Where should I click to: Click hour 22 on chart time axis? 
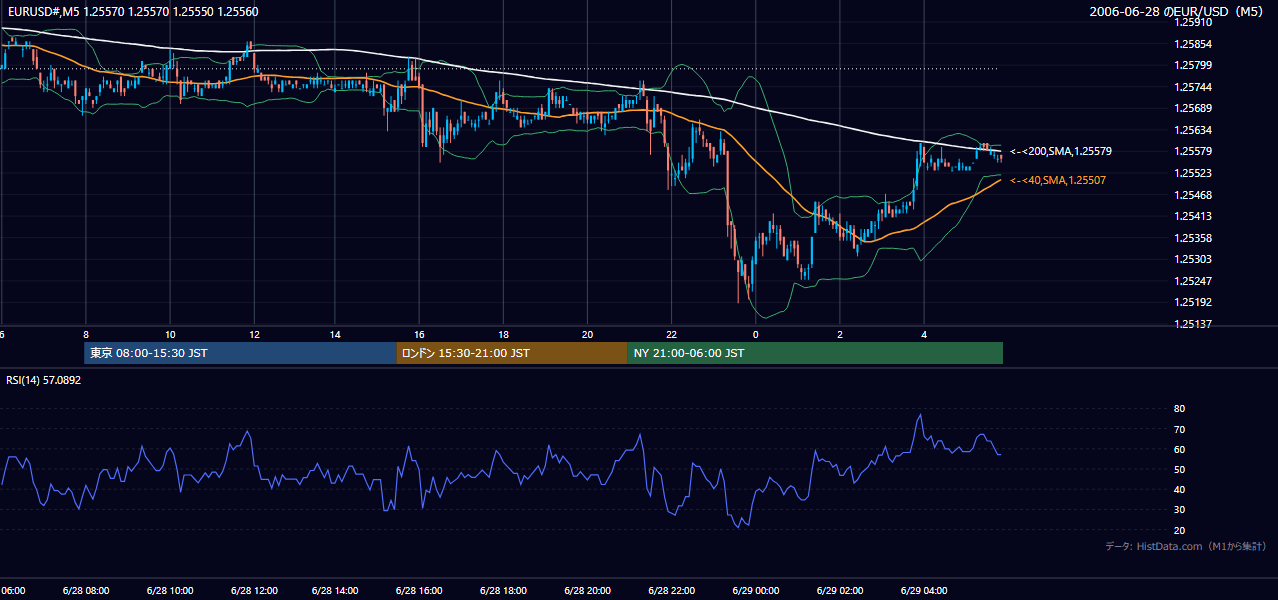672,334
